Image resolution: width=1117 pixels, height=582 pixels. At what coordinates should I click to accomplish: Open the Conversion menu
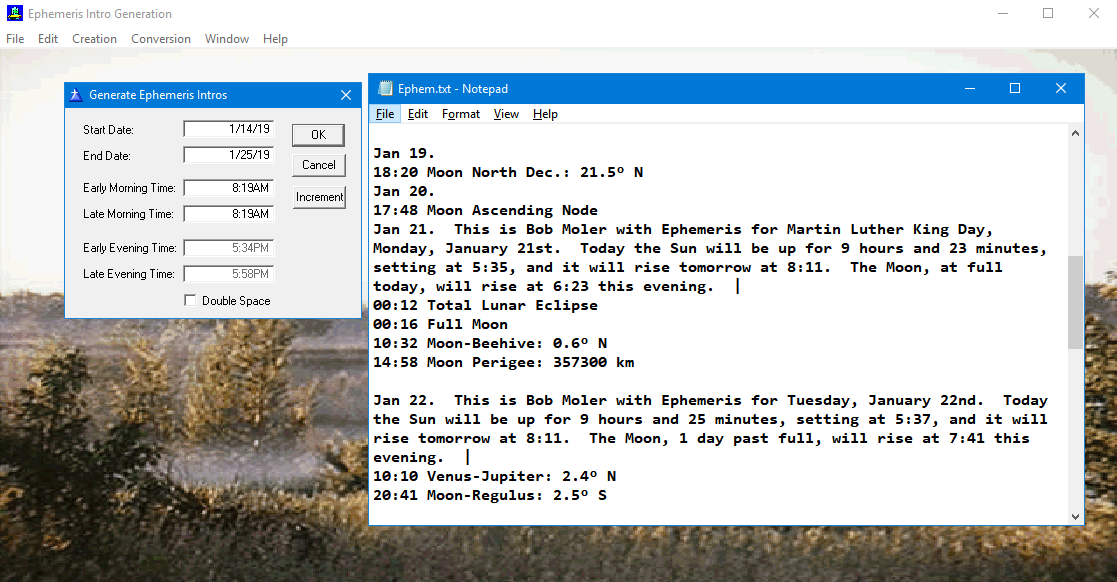point(161,39)
